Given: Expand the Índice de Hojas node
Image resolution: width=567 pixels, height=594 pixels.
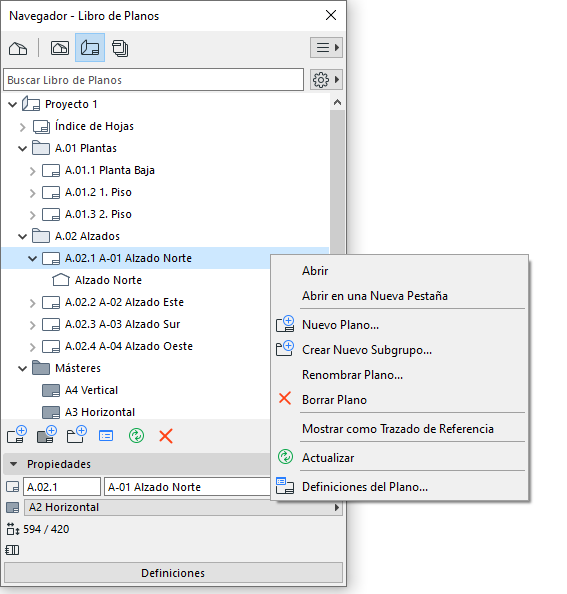Looking at the screenshot, I should click(x=23, y=127).
